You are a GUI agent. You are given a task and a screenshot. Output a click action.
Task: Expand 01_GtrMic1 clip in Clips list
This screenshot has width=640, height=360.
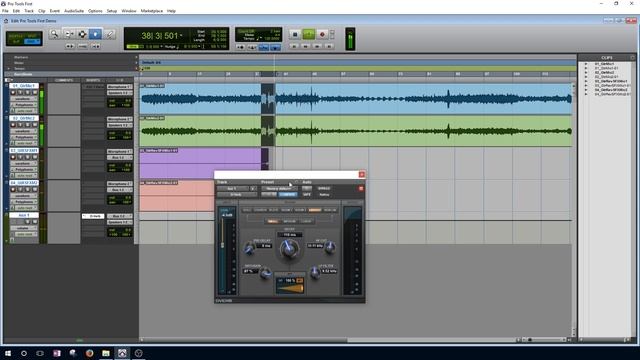point(586,64)
